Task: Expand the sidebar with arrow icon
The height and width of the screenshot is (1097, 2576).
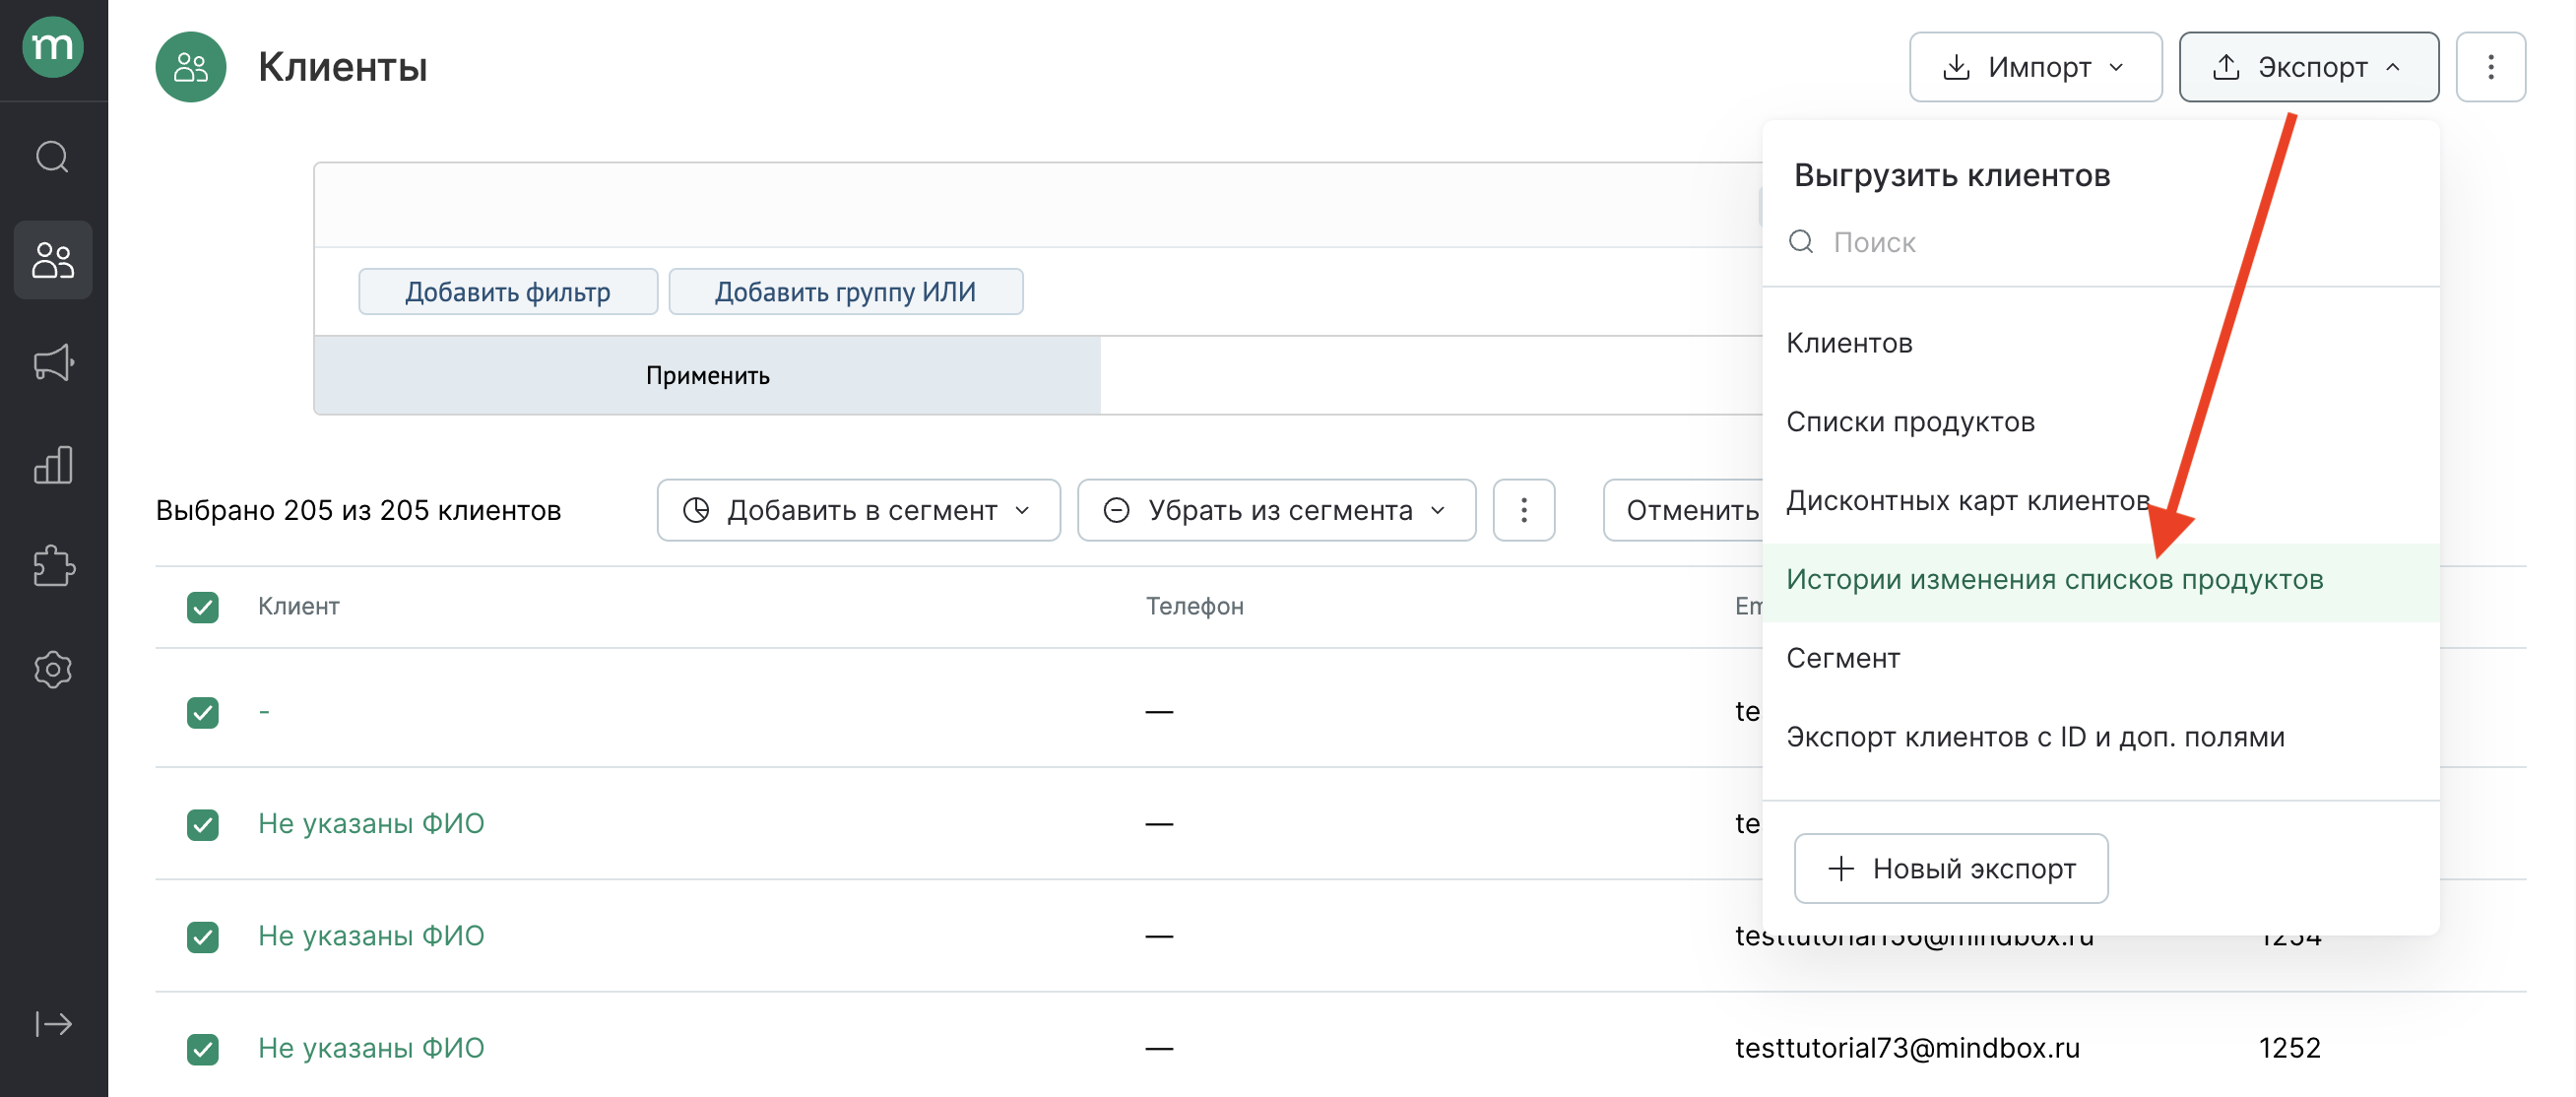Action: pos(53,1023)
